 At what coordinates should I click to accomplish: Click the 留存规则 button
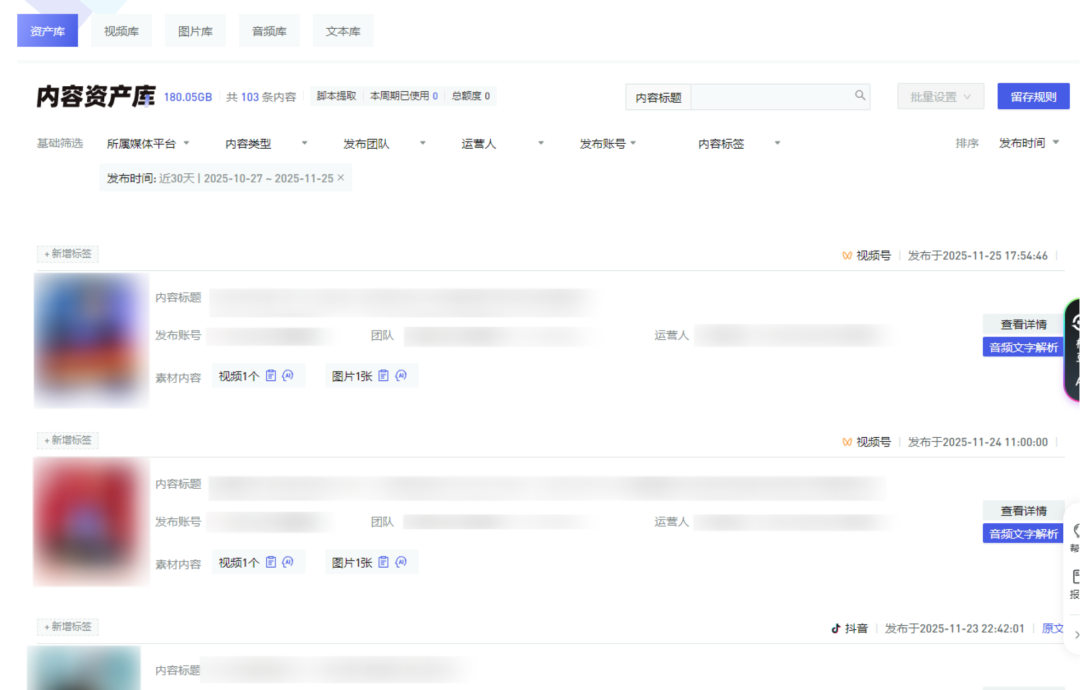[1033, 97]
